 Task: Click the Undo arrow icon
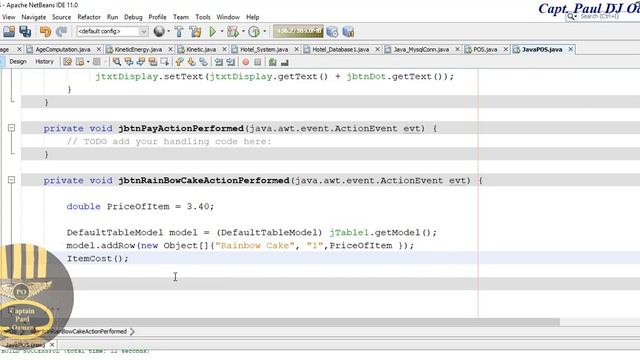[45, 31]
